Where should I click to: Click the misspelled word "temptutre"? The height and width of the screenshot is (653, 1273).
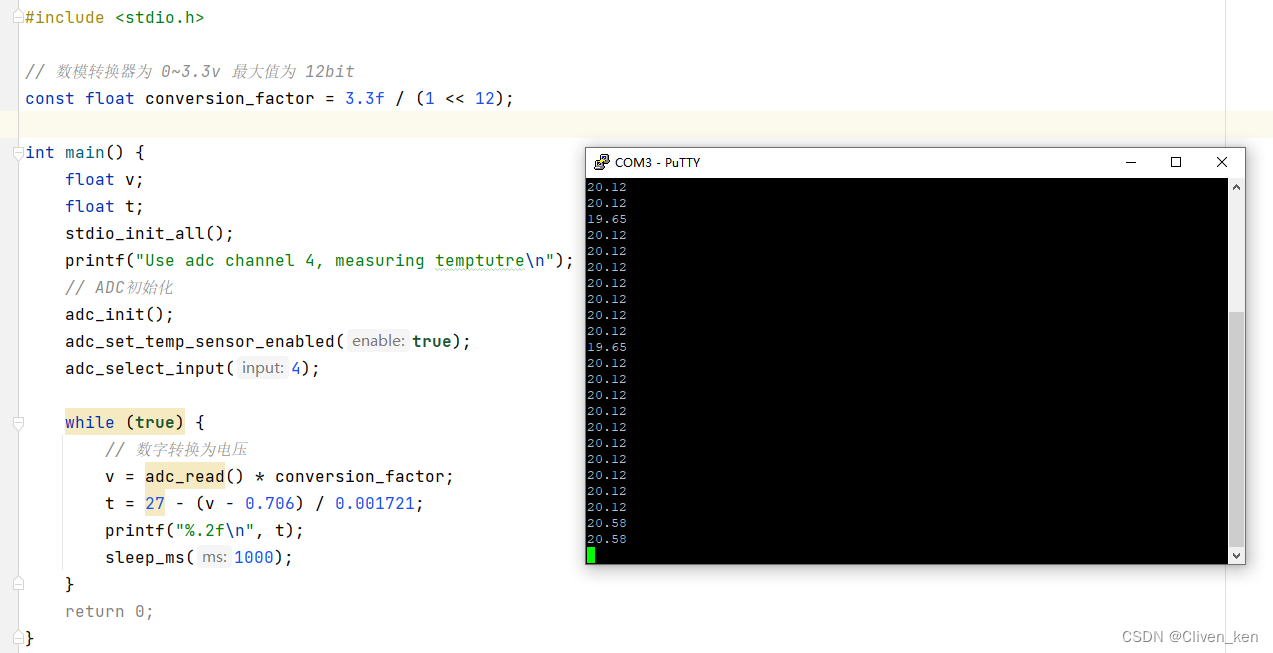(x=480, y=261)
